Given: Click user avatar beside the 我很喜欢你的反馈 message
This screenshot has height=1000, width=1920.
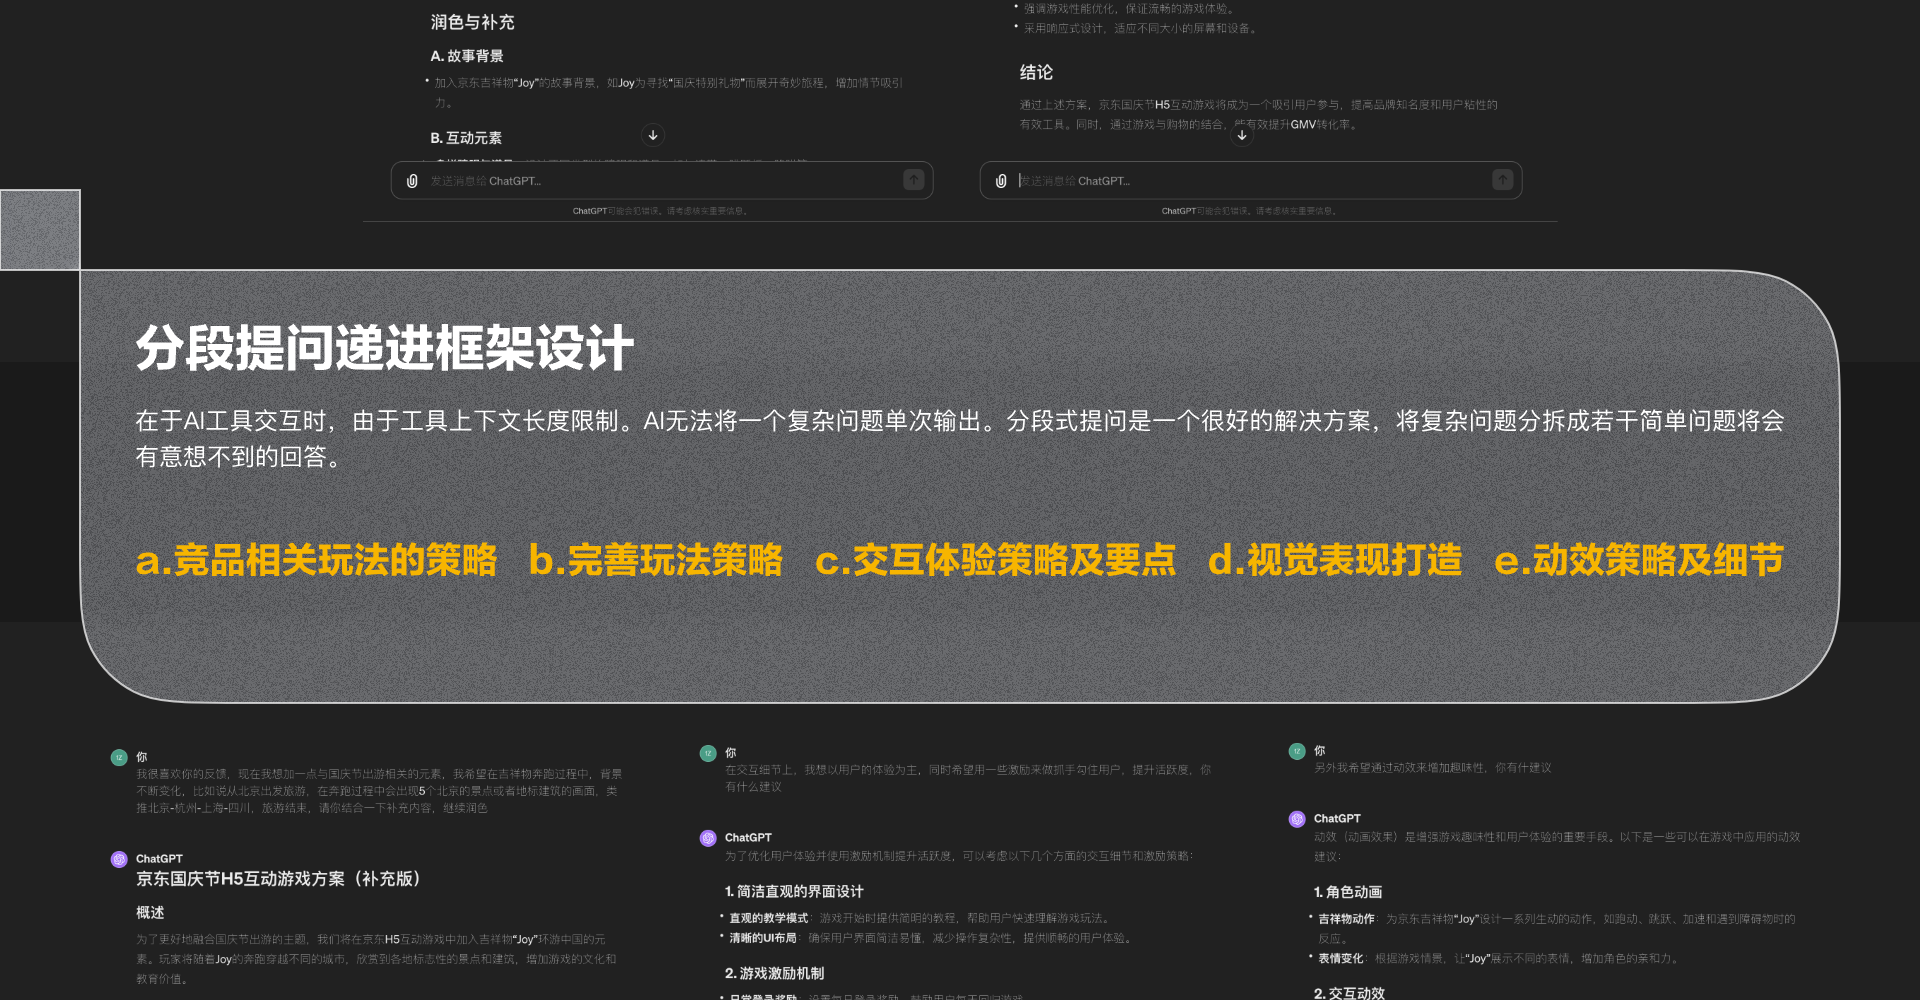Looking at the screenshot, I should (119, 758).
